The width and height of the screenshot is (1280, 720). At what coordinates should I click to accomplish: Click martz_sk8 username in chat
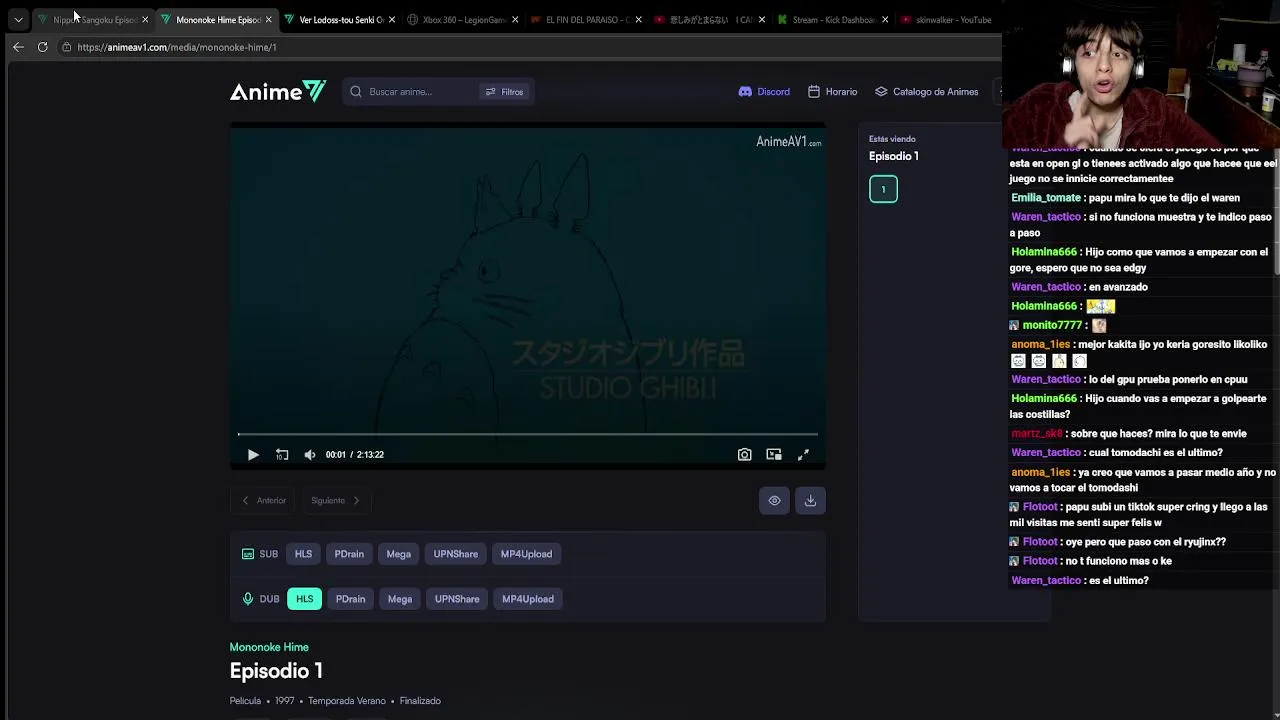pos(1037,434)
